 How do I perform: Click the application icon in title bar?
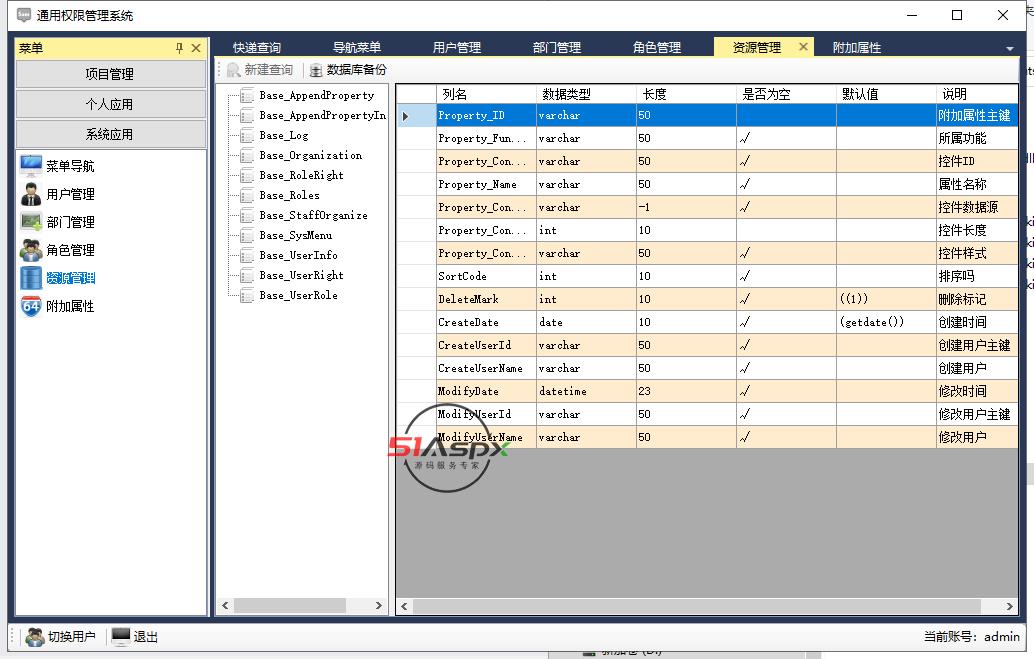[x=24, y=15]
